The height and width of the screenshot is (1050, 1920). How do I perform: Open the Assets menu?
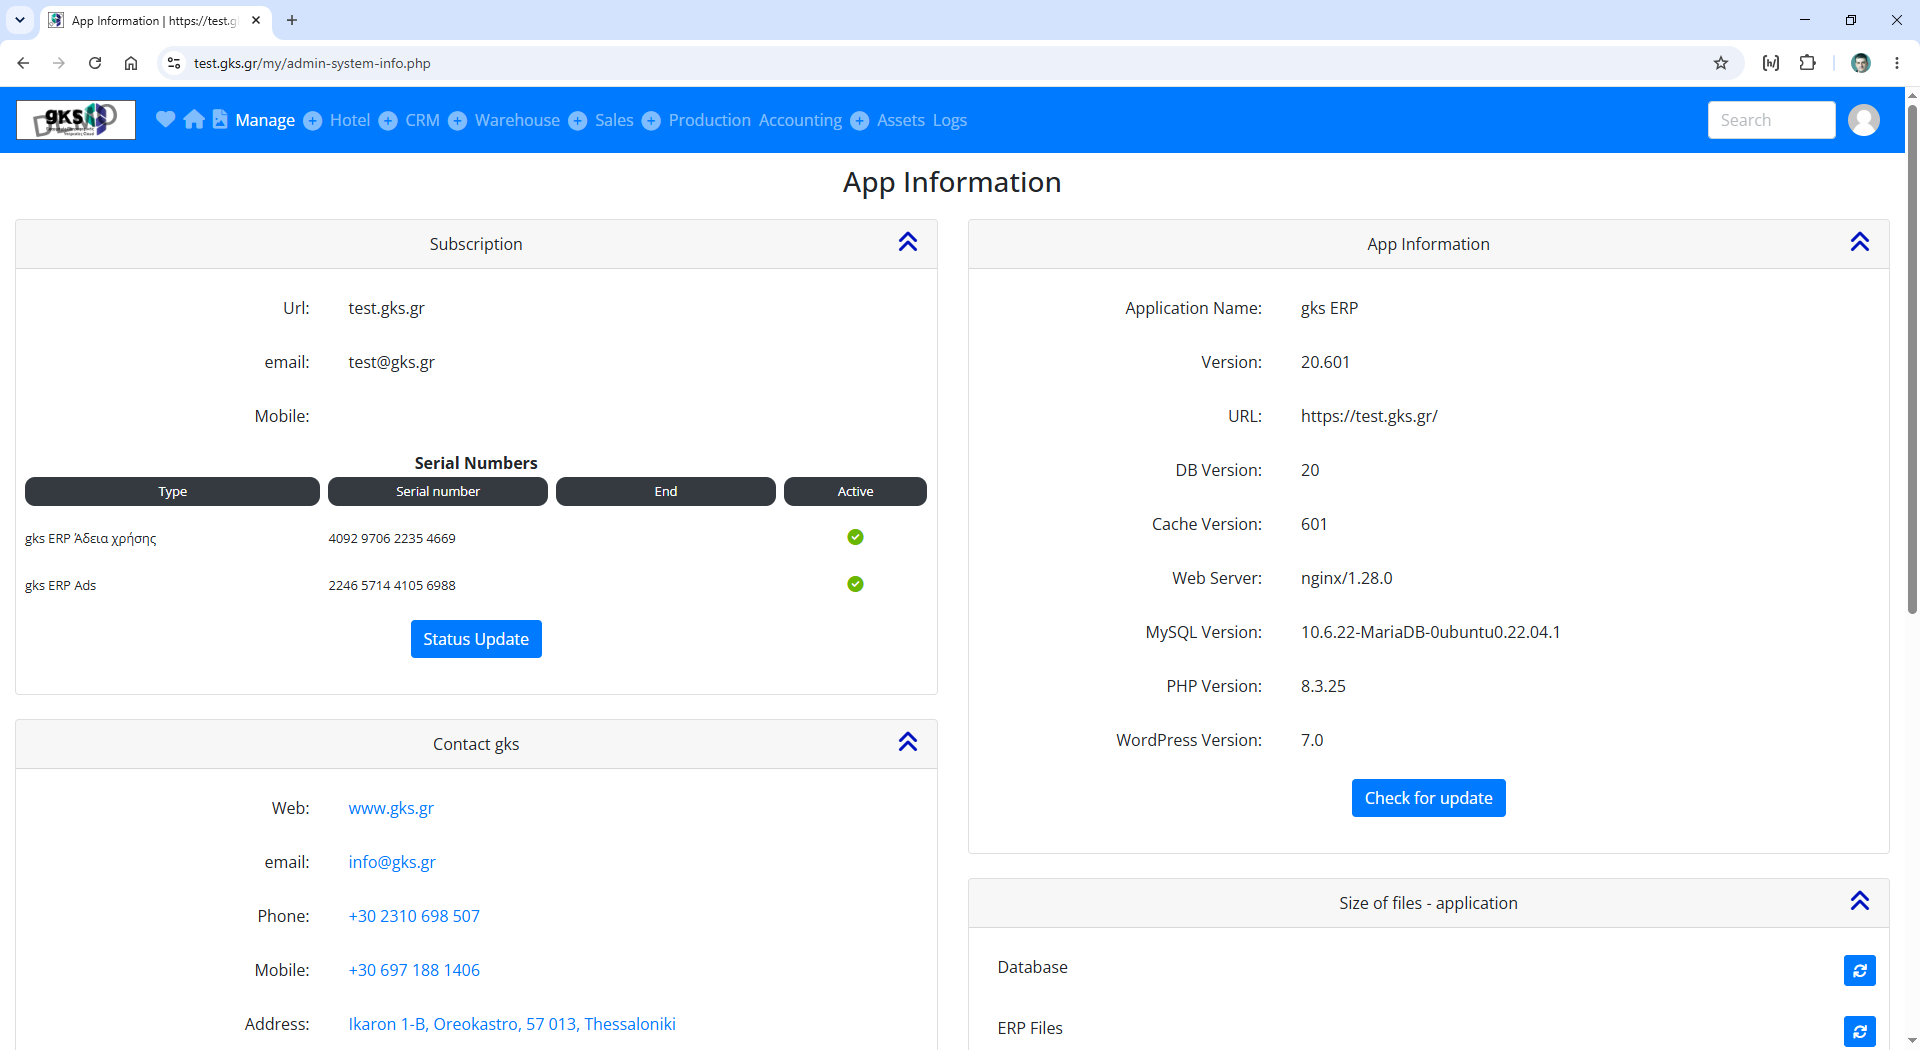(x=901, y=120)
